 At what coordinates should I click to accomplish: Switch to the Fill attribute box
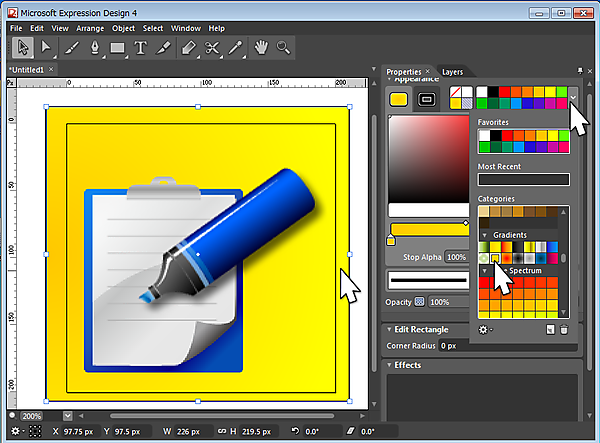point(398,99)
